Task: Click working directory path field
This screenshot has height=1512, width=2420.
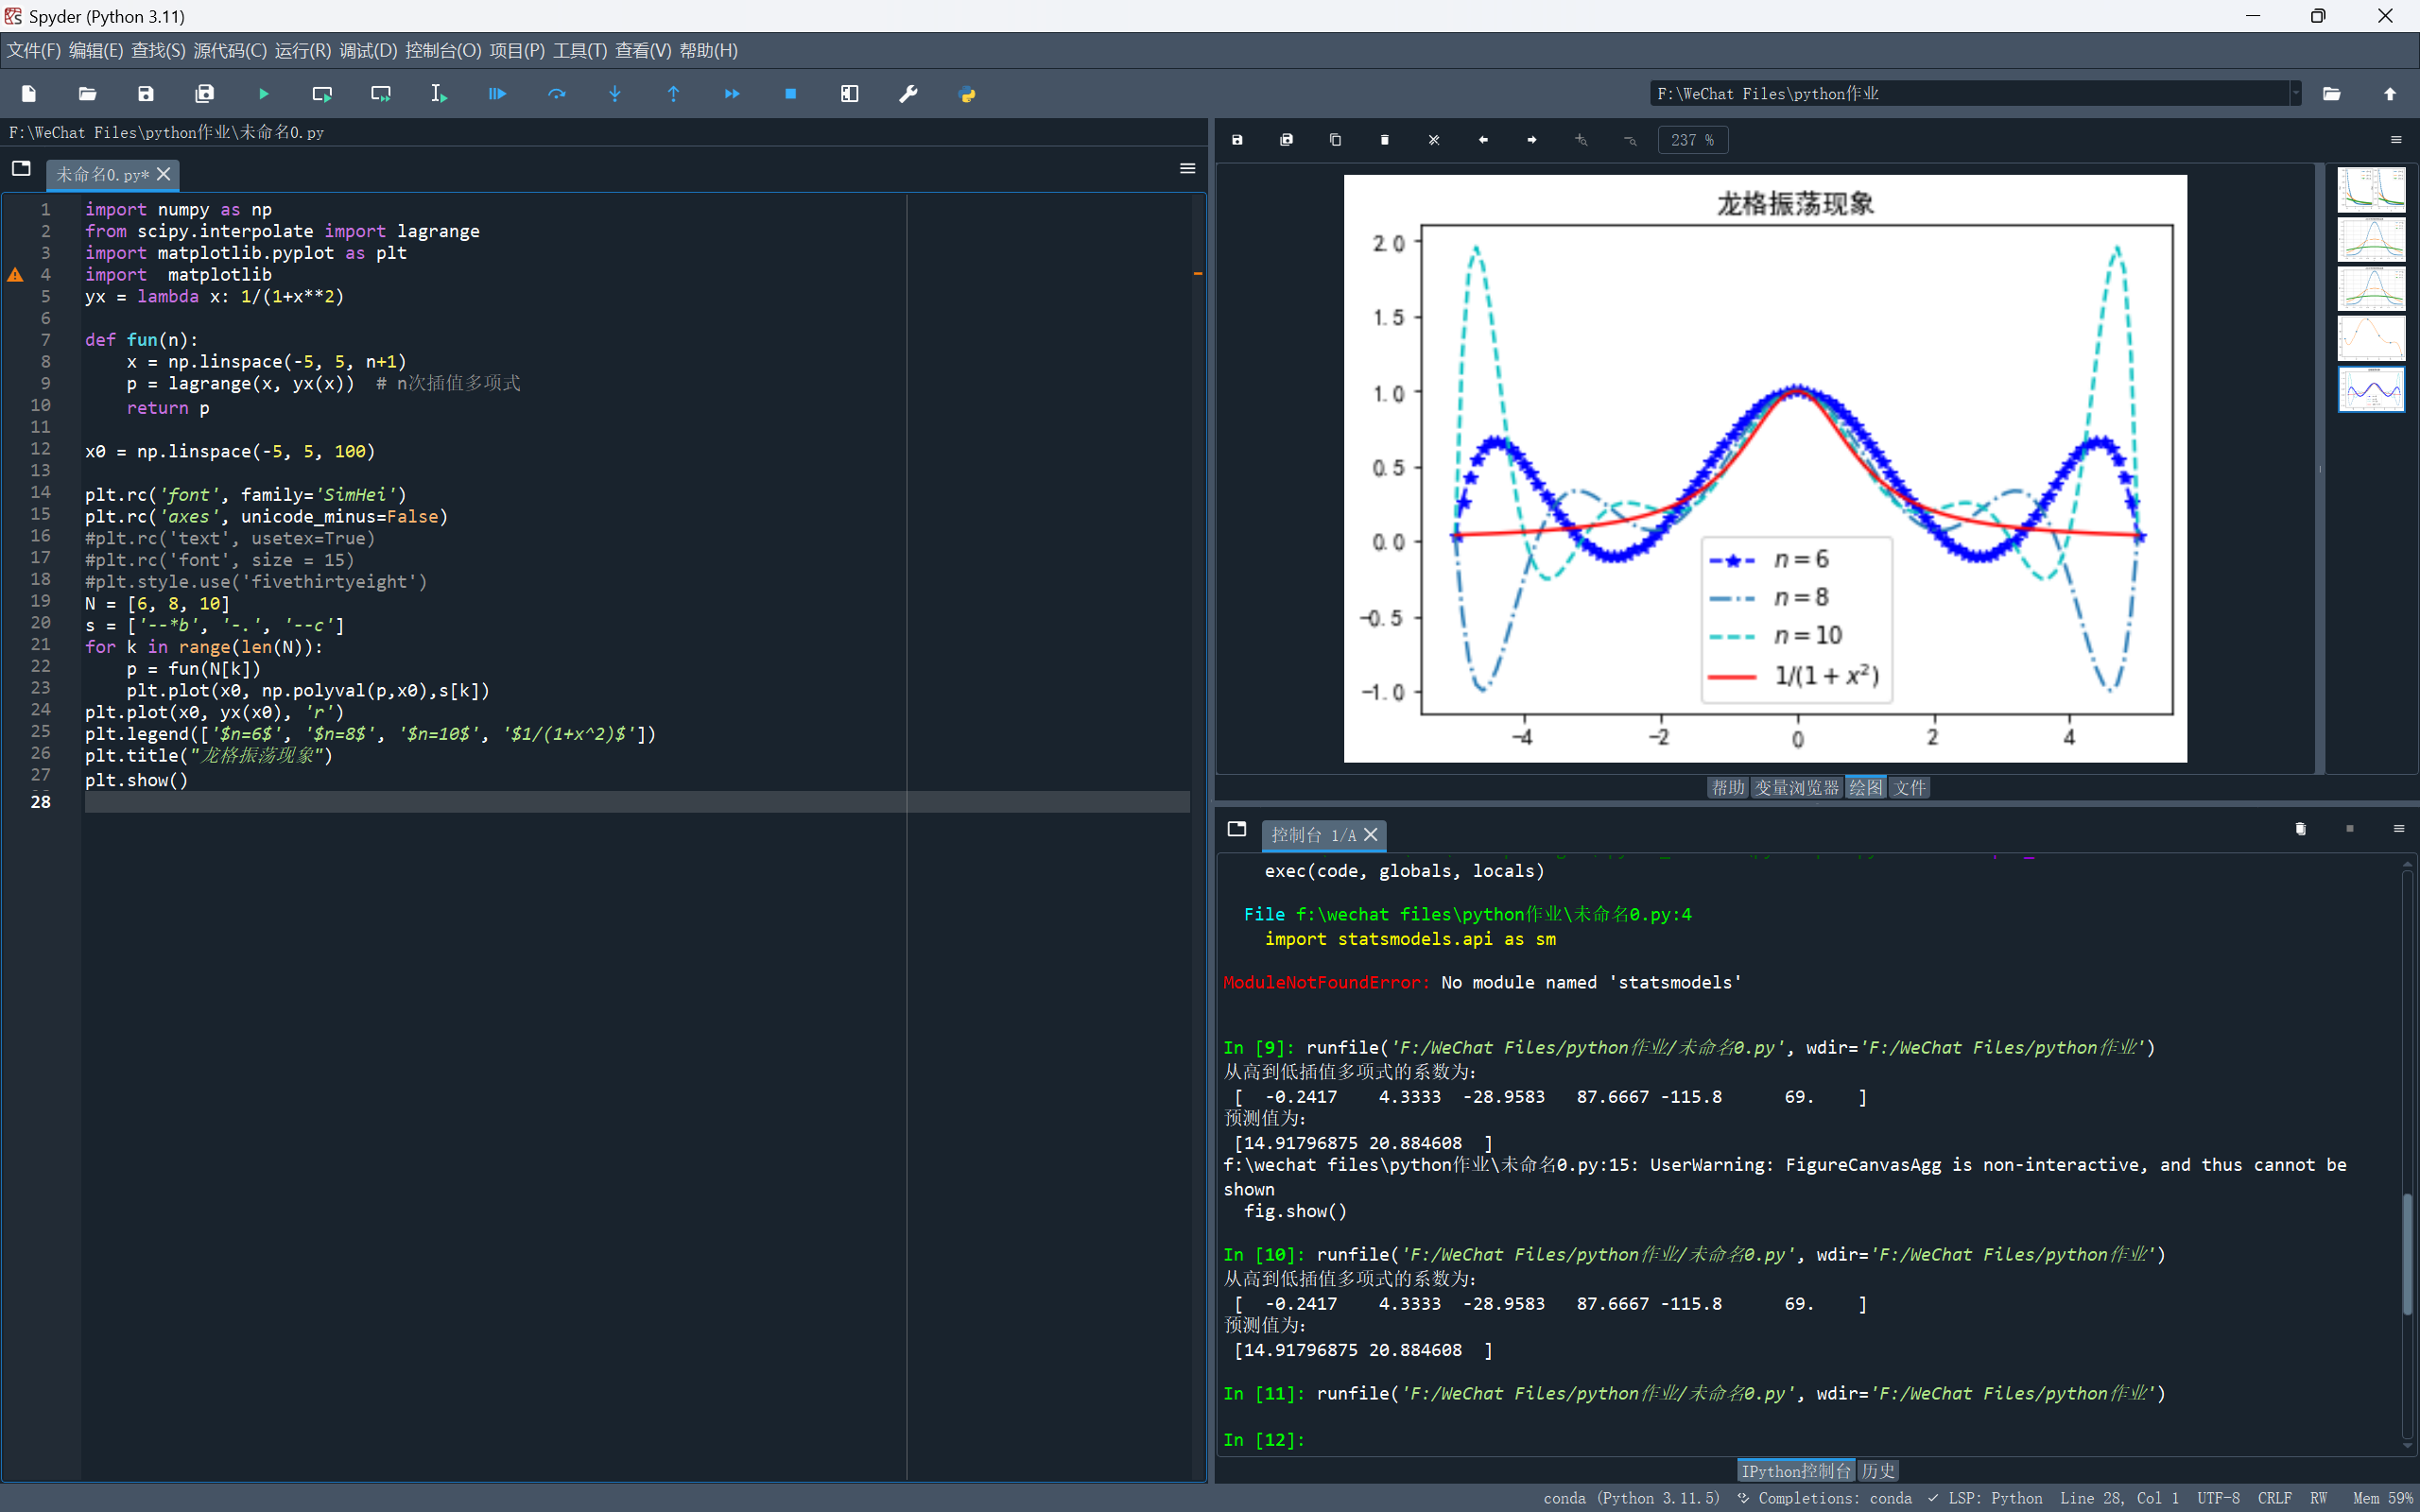Action: (1969, 93)
